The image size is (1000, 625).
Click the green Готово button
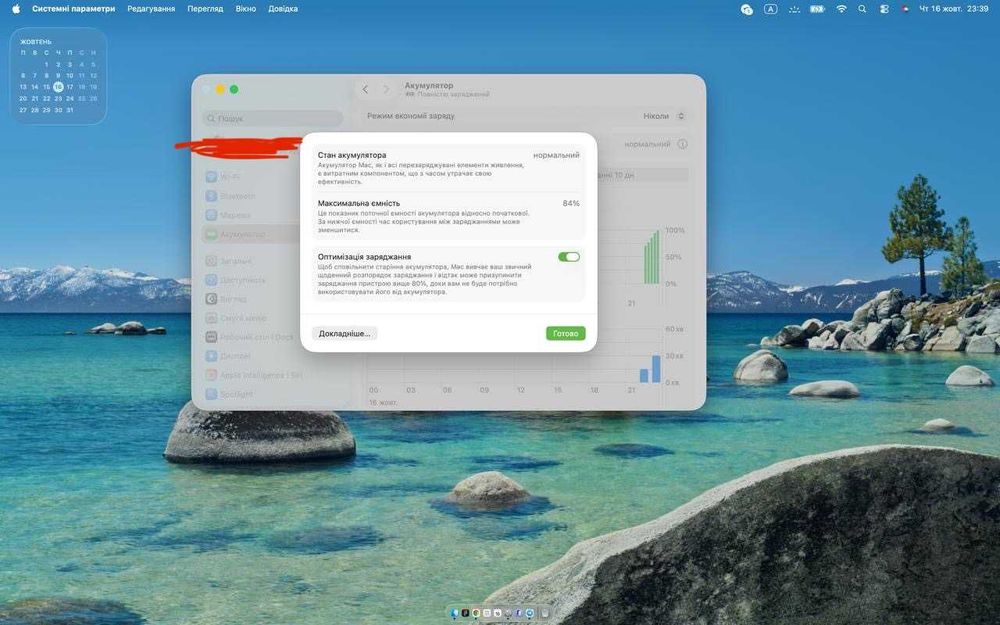[x=565, y=334]
